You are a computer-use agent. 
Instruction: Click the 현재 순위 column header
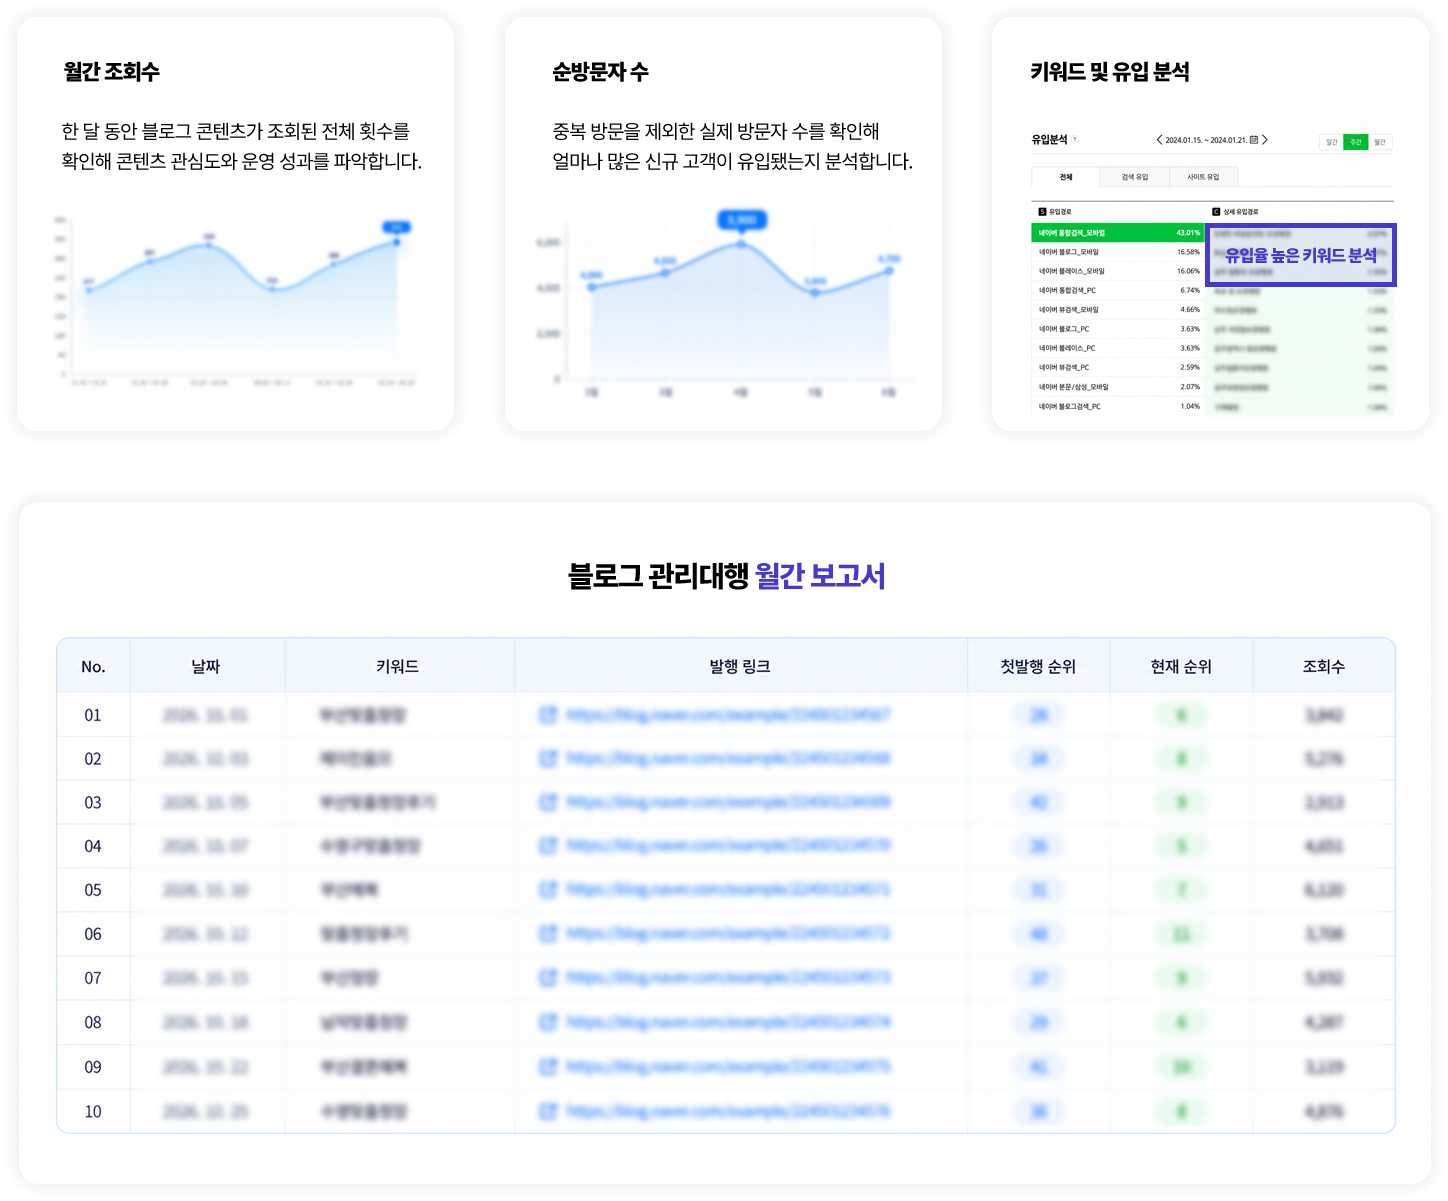tap(1181, 667)
